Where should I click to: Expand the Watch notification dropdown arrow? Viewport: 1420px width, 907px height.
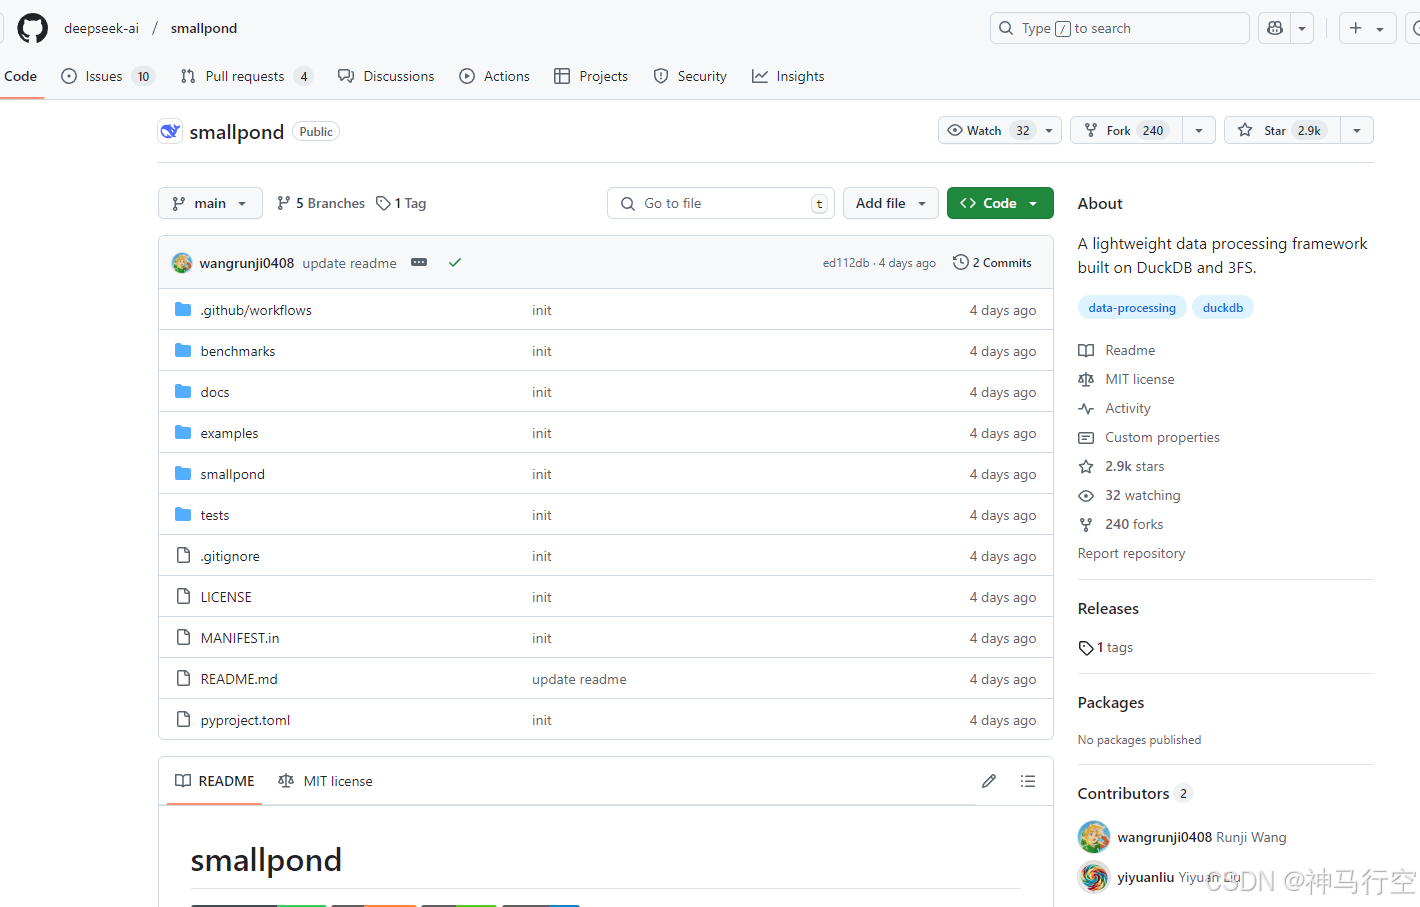(x=1049, y=130)
